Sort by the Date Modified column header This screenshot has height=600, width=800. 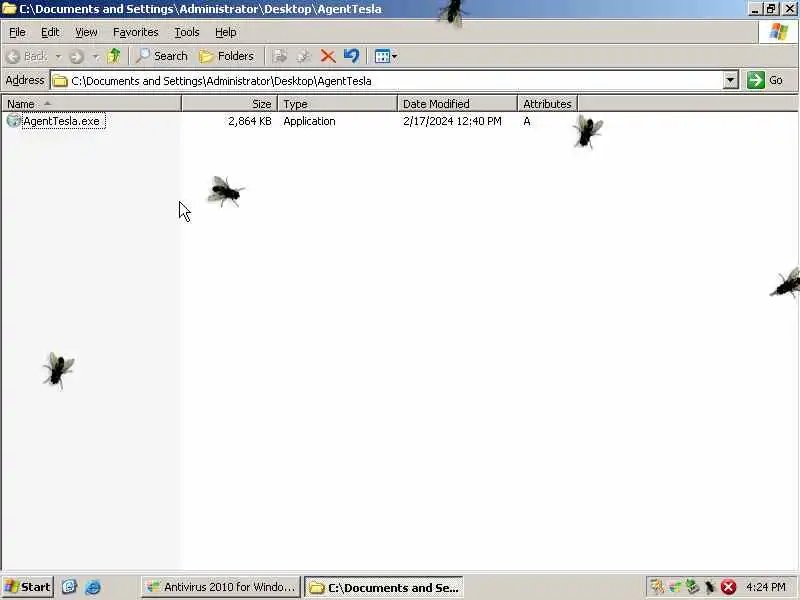click(457, 104)
